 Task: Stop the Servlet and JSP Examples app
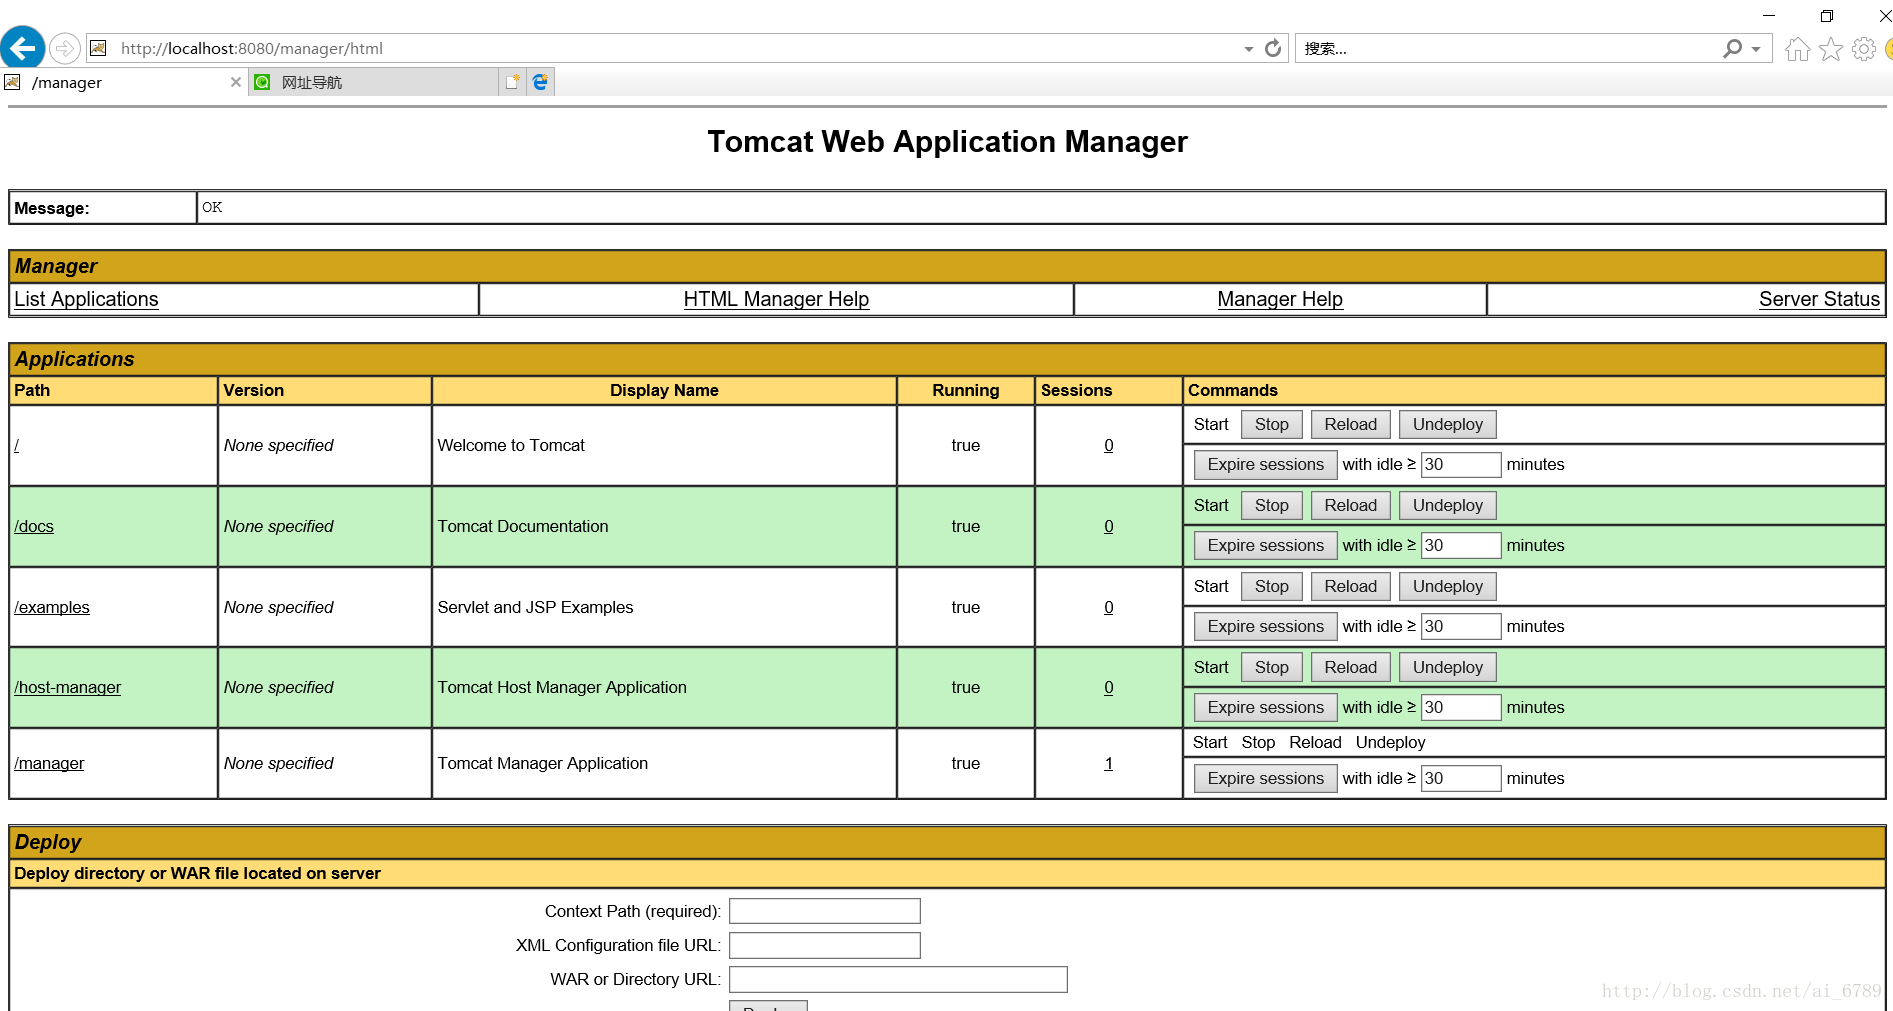pos(1271,586)
